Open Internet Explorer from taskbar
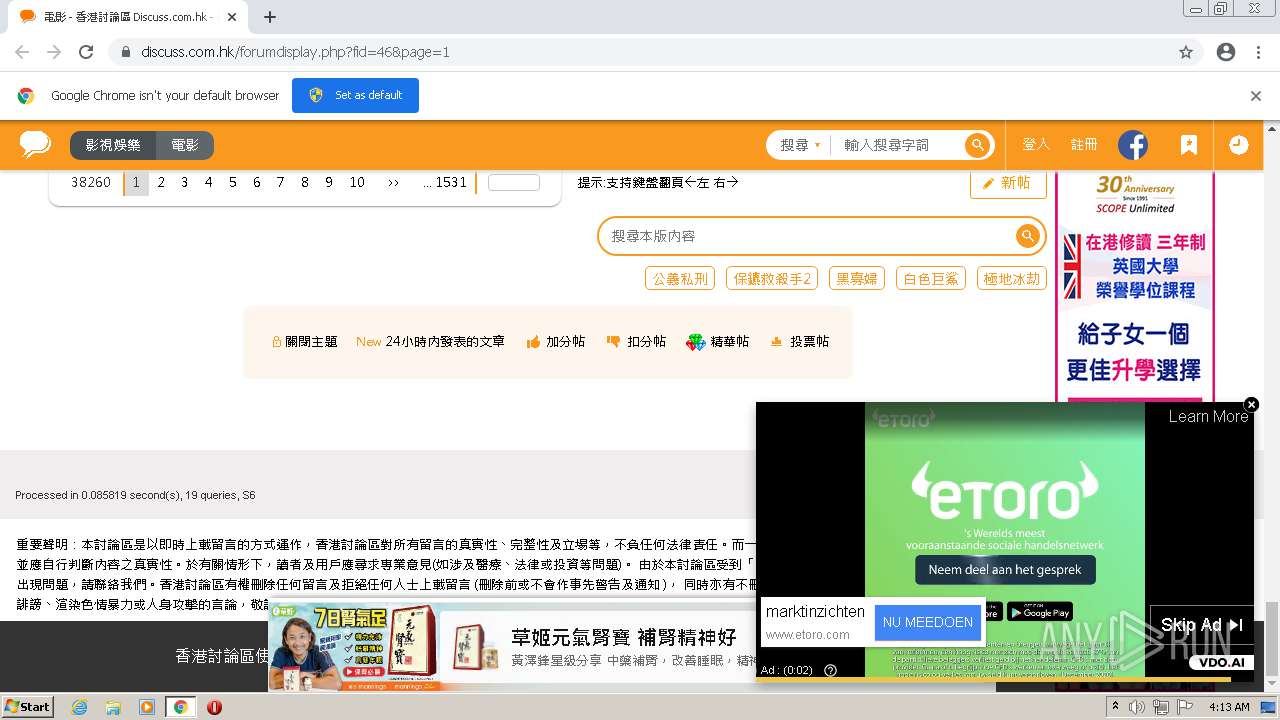This screenshot has width=1280, height=720. point(79,707)
